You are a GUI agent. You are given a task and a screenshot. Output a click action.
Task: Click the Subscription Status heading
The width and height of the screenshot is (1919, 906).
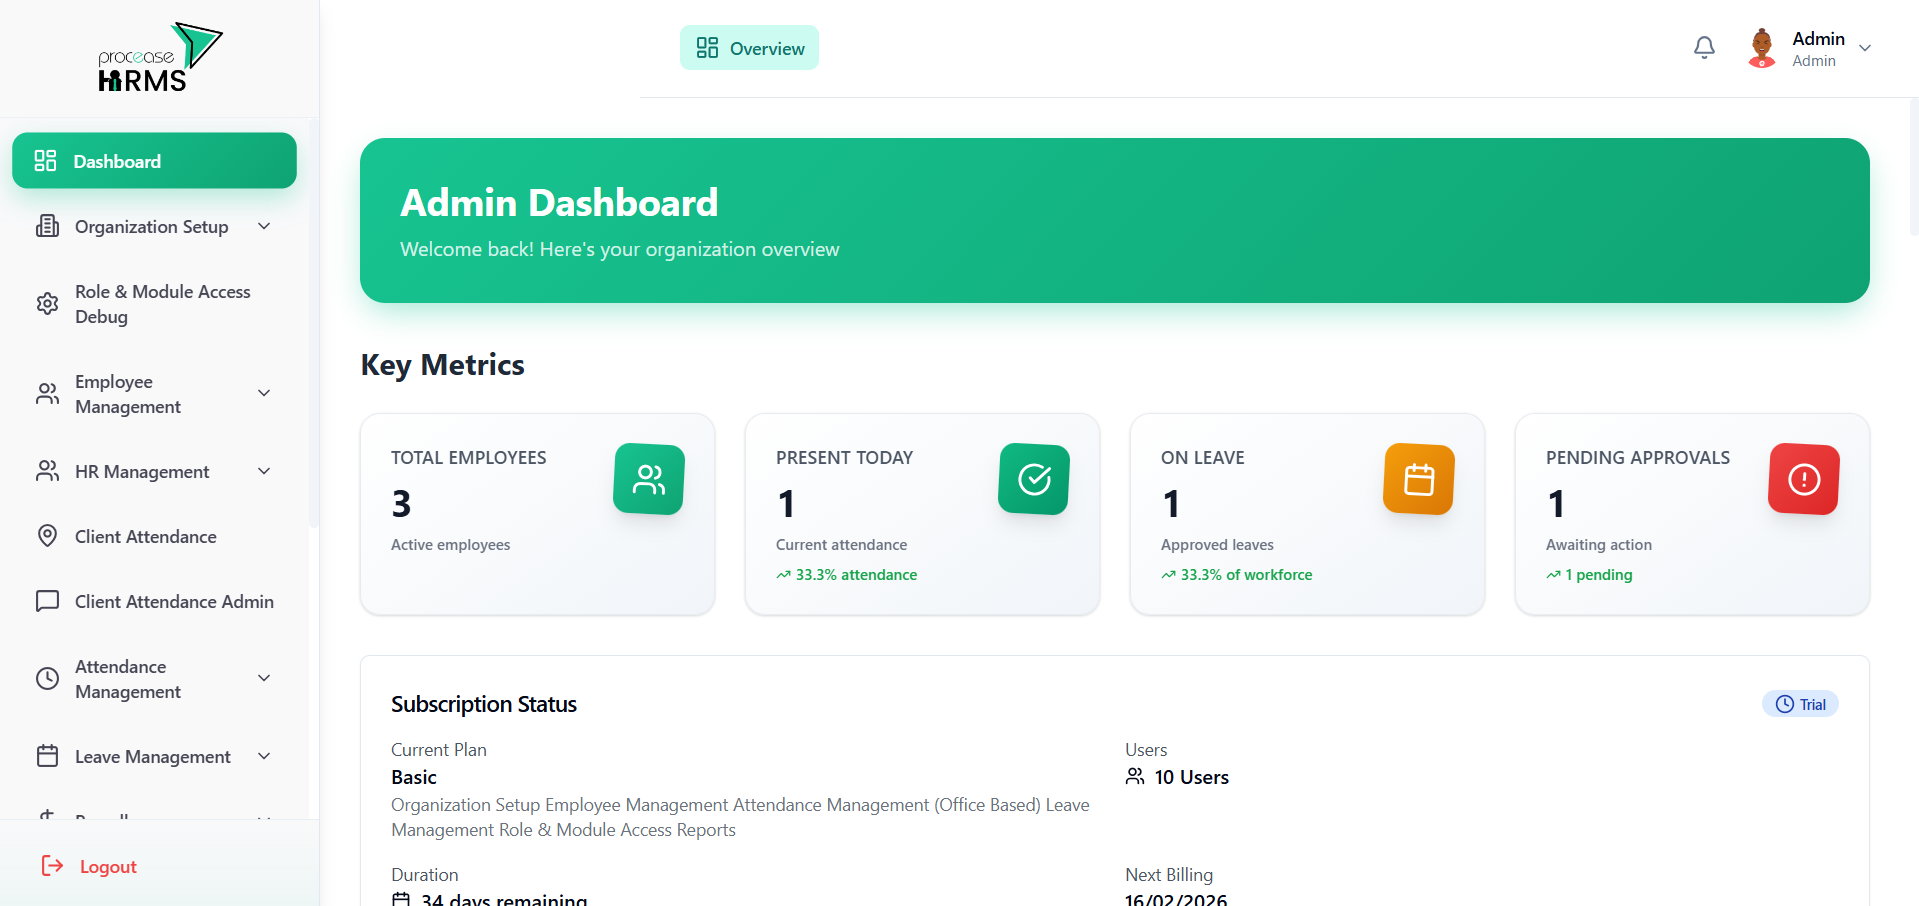click(484, 704)
